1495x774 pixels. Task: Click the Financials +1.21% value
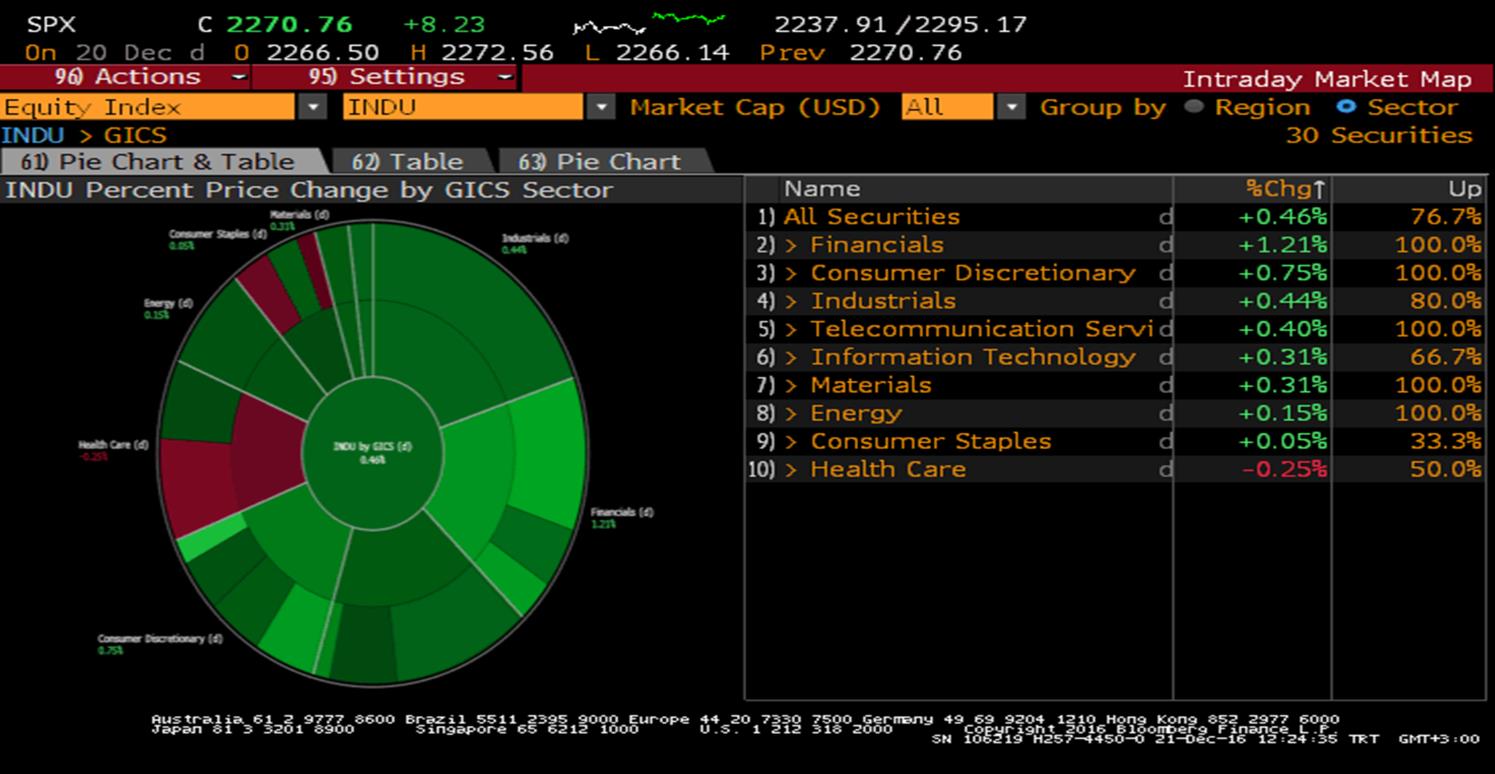pyautogui.click(x=1283, y=245)
